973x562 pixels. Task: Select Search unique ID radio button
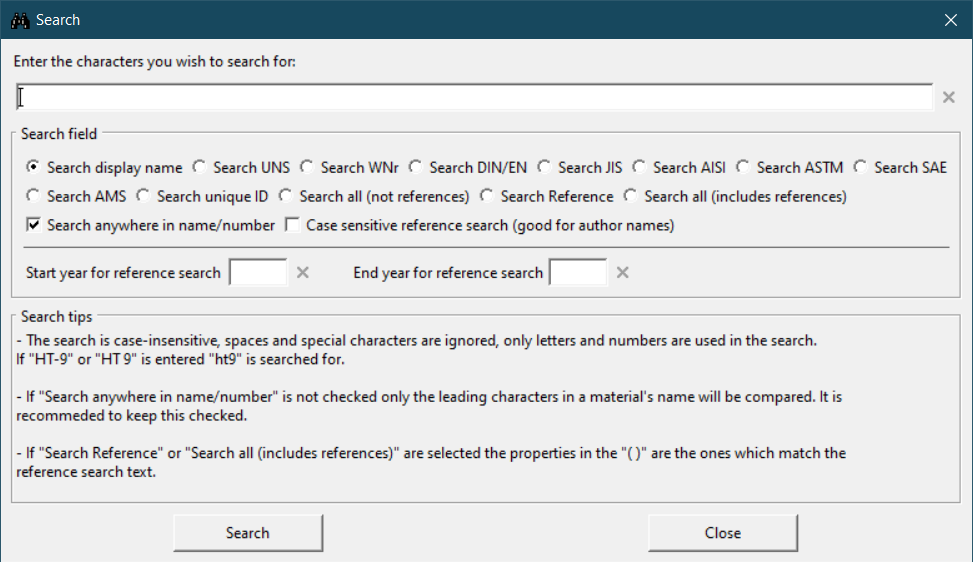[x=144, y=197]
